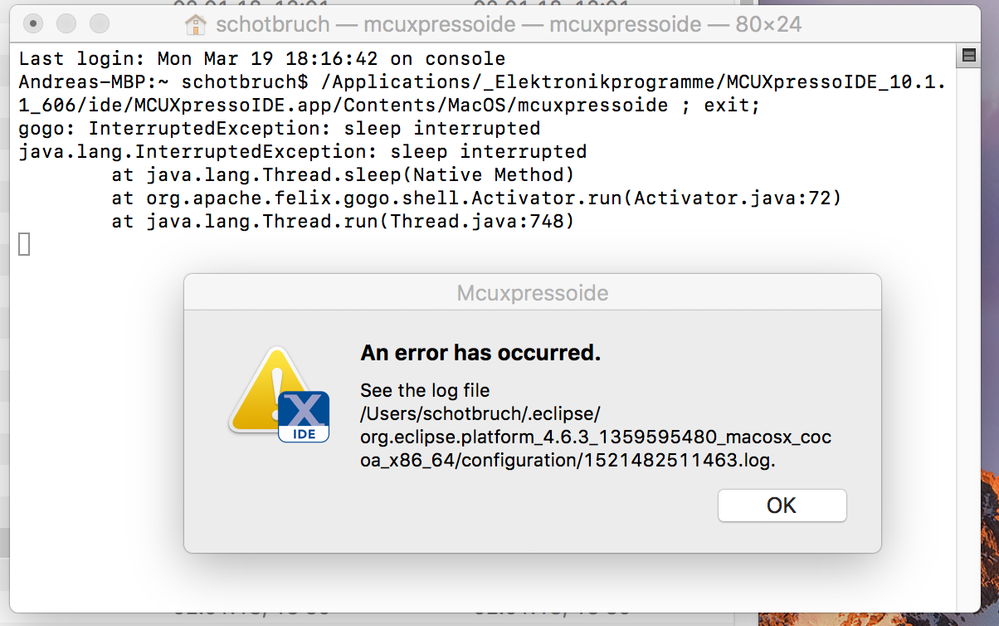Click the blue X IDE badge icon
Screen dimensions: 999x626
tap(304, 416)
